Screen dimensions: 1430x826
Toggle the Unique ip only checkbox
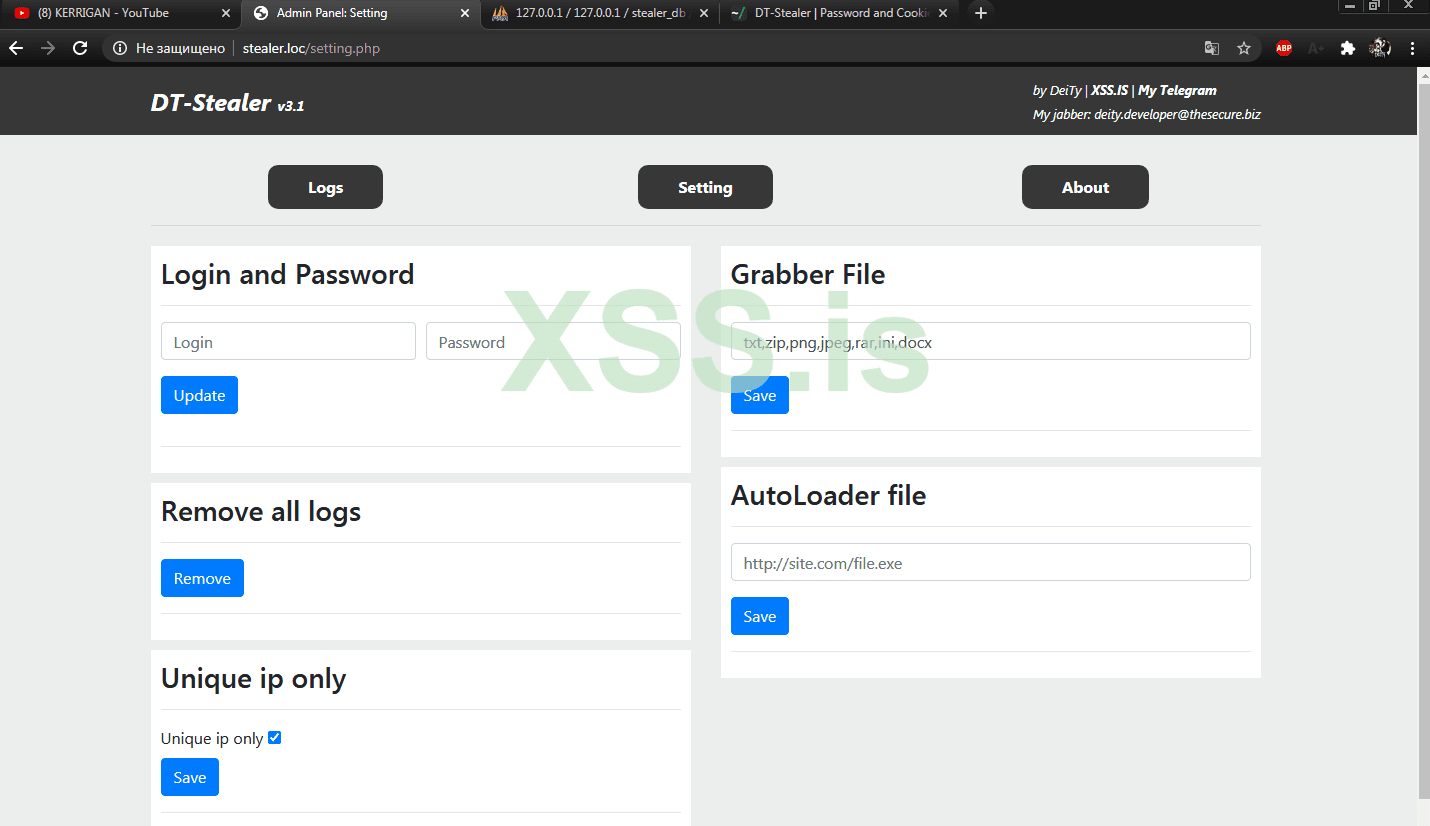(x=275, y=738)
